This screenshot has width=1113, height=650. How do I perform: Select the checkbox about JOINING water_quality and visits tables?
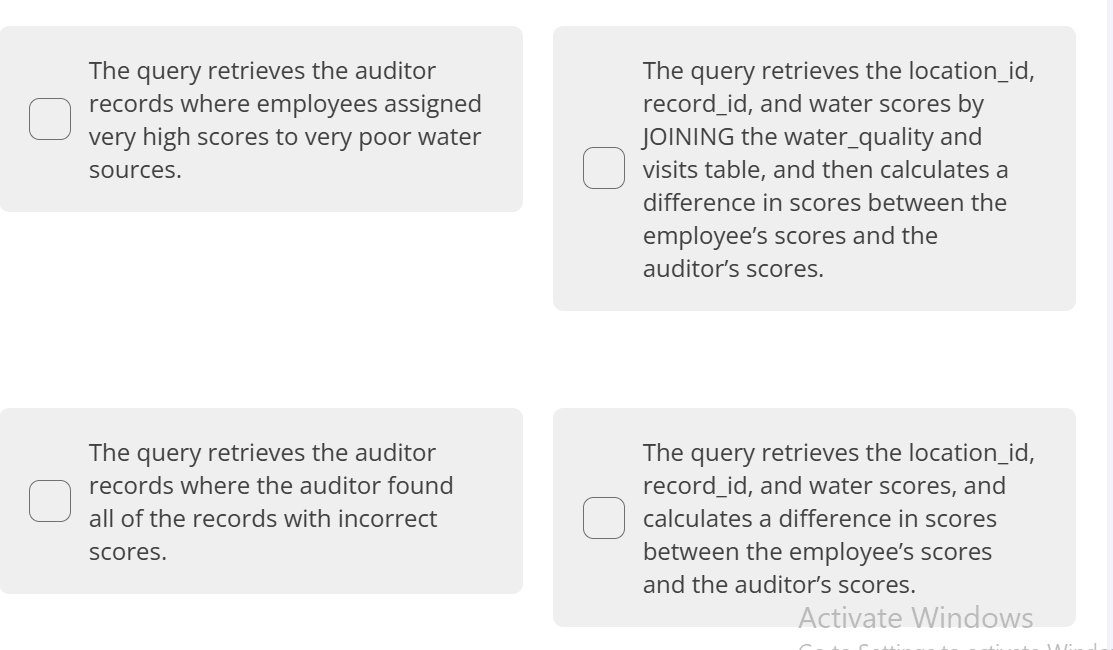(x=604, y=168)
